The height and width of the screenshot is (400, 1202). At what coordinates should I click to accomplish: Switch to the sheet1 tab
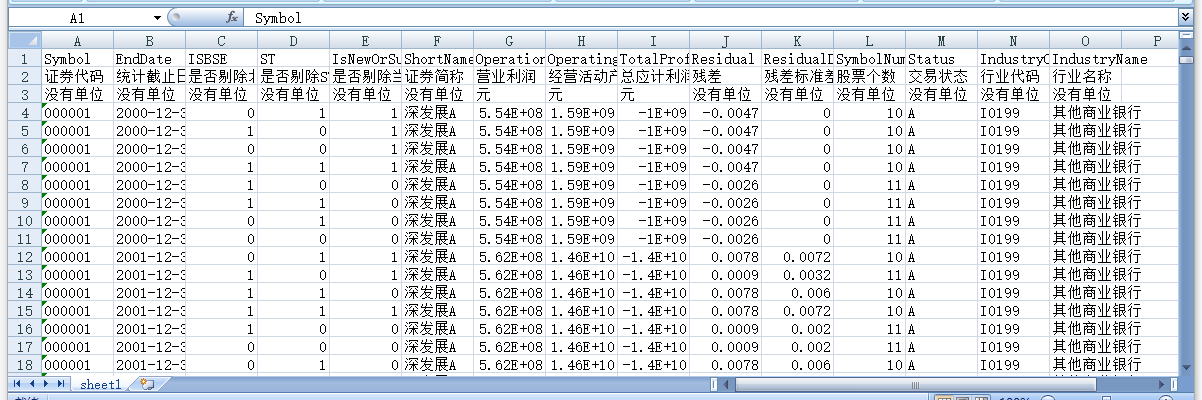coord(101,384)
